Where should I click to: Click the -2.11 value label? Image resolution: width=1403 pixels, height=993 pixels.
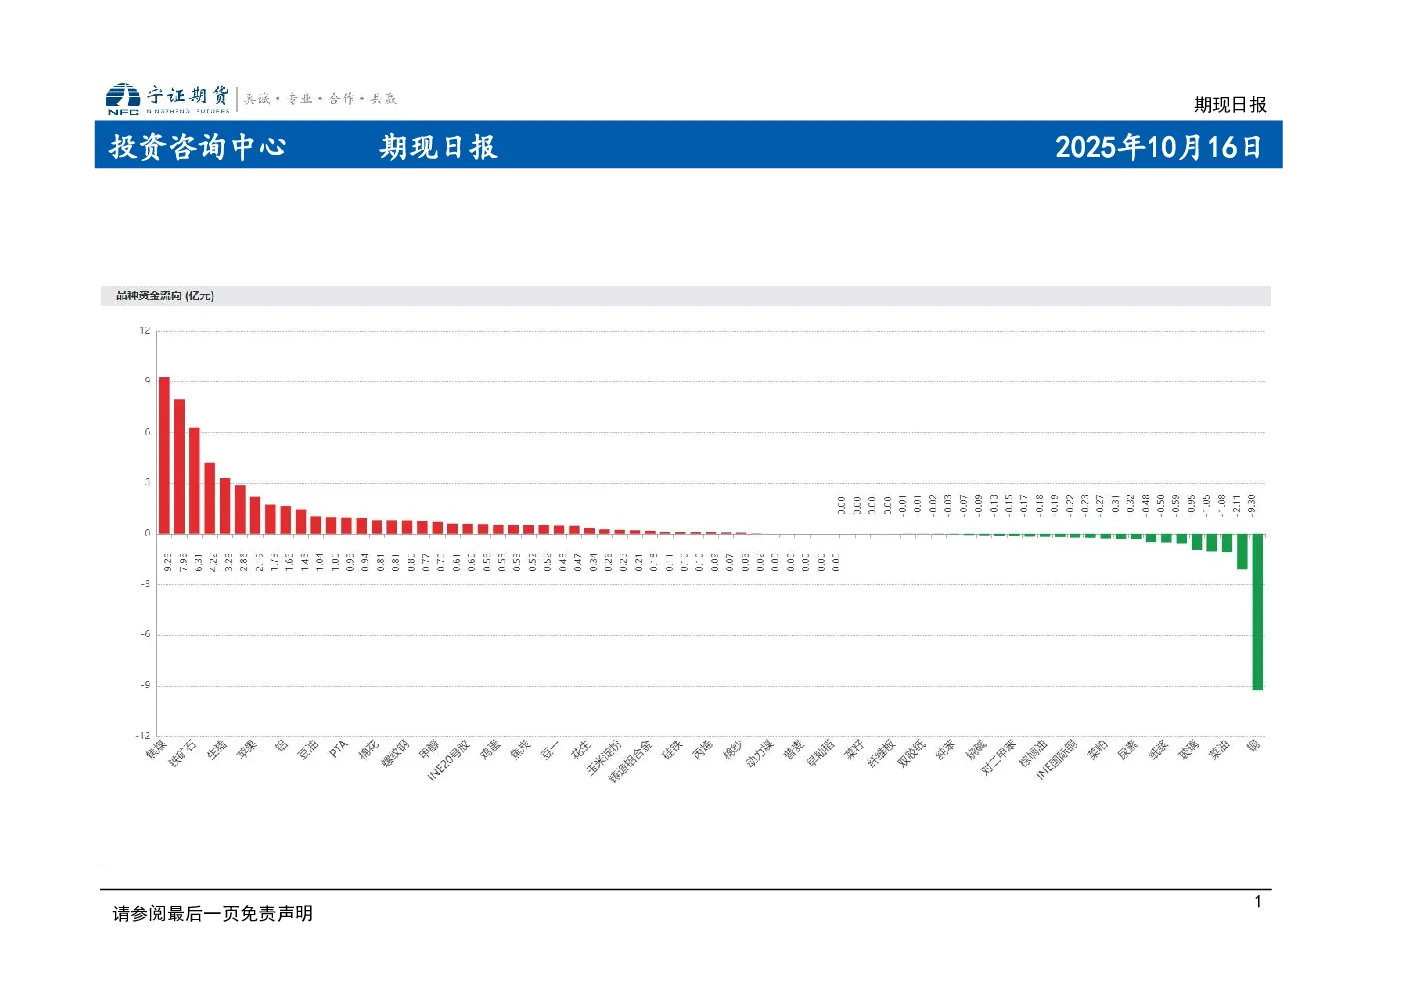click(x=1237, y=505)
